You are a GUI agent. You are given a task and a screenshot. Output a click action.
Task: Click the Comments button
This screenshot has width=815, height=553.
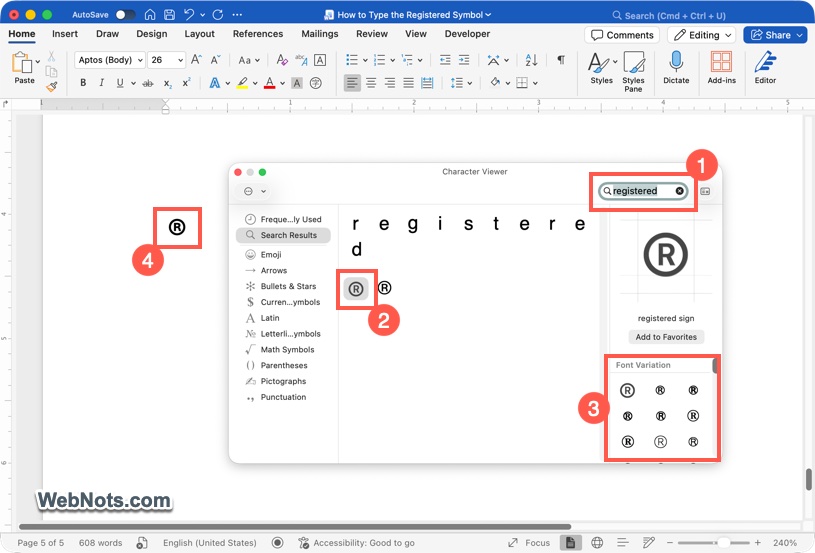(x=622, y=35)
